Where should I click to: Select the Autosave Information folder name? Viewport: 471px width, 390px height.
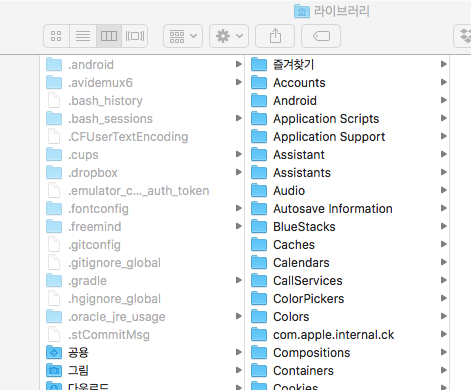(x=333, y=209)
